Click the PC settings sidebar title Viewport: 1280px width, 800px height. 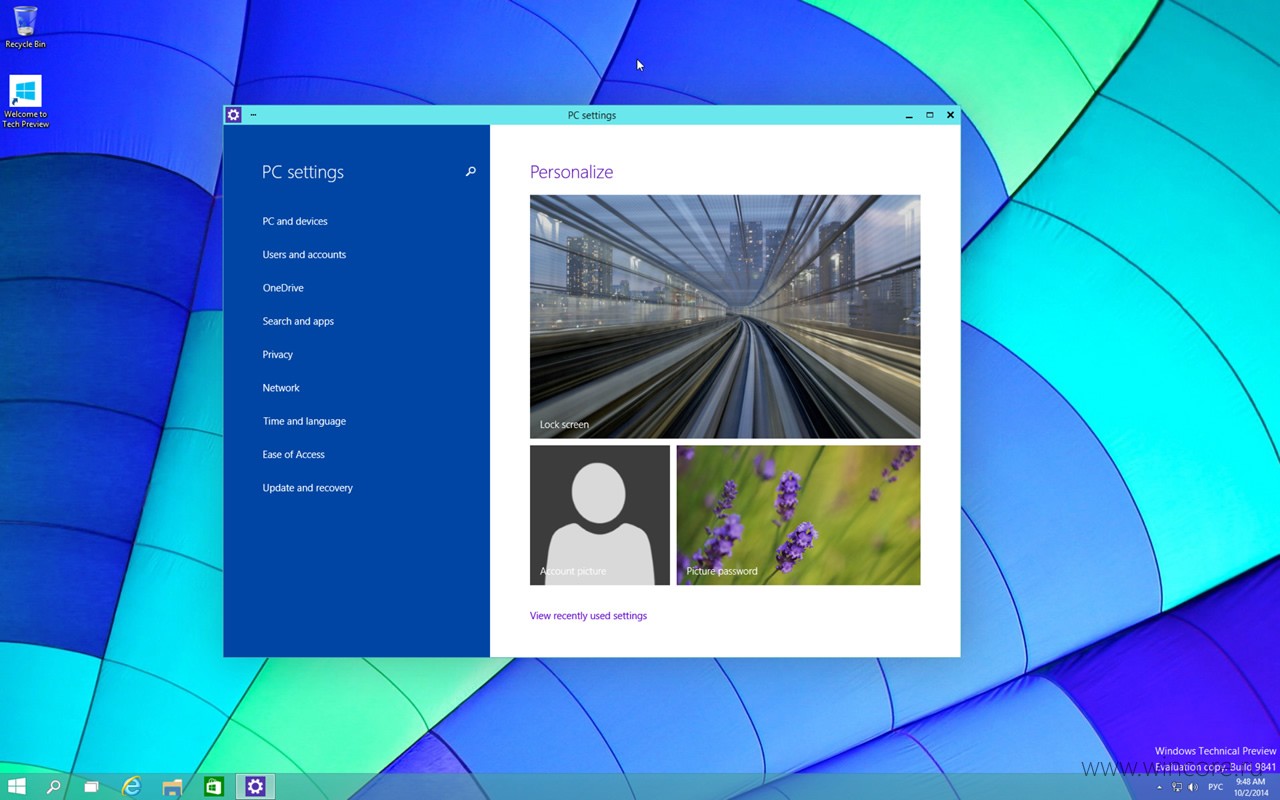point(303,172)
